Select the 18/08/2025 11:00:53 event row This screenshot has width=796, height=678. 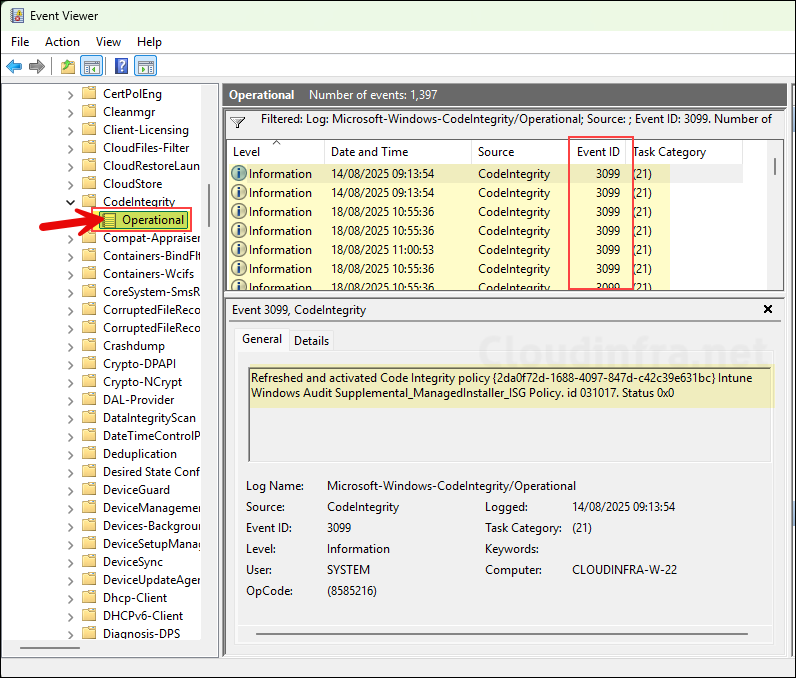[x=400, y=250]
